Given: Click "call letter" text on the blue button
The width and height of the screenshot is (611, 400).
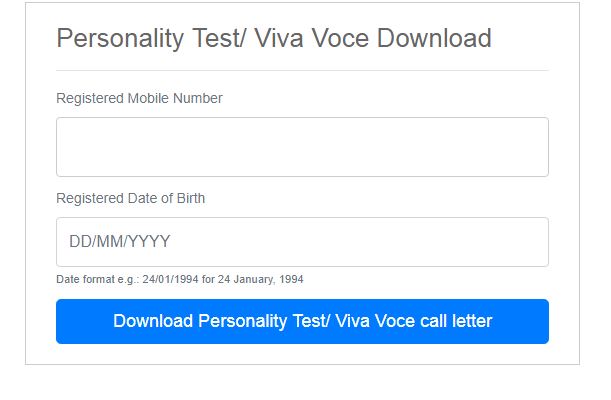Looking at the screenshot, I should coord(456,321).
